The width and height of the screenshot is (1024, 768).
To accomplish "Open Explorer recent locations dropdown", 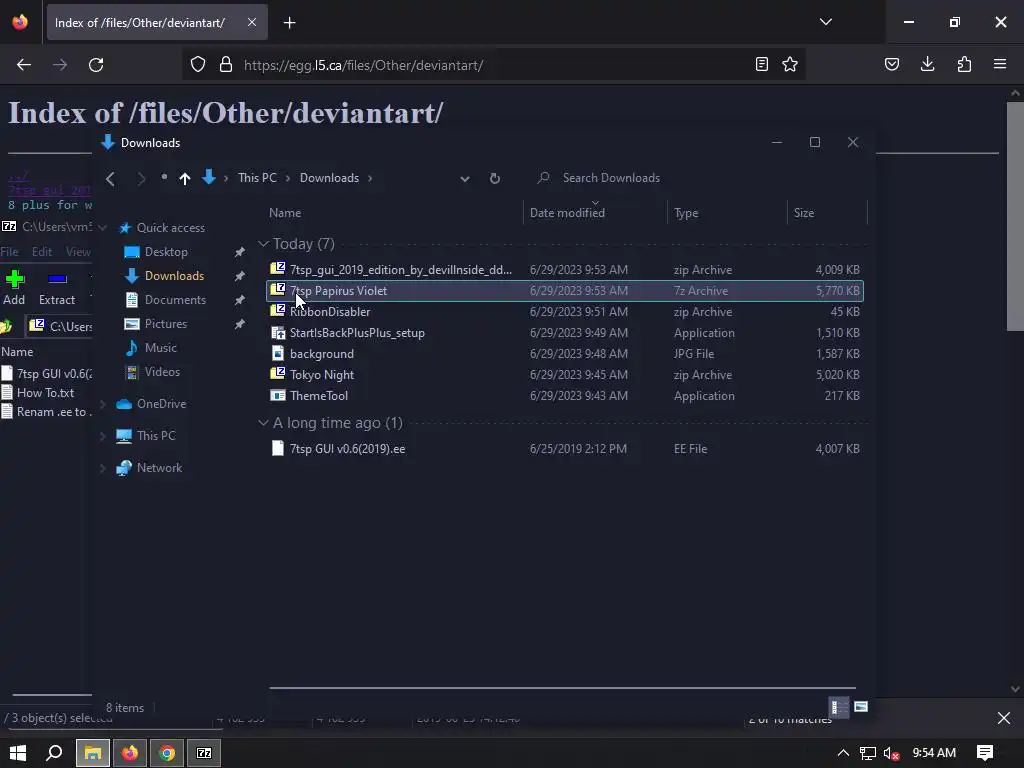I will pos(164,177).
